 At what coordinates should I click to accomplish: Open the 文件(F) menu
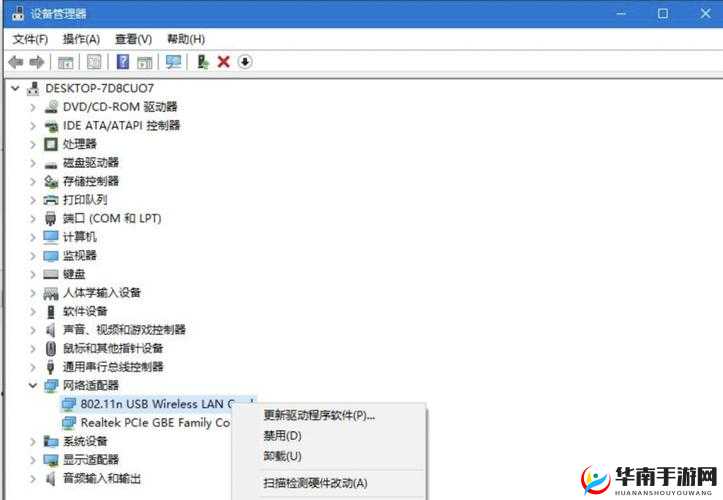coord(30,39)
